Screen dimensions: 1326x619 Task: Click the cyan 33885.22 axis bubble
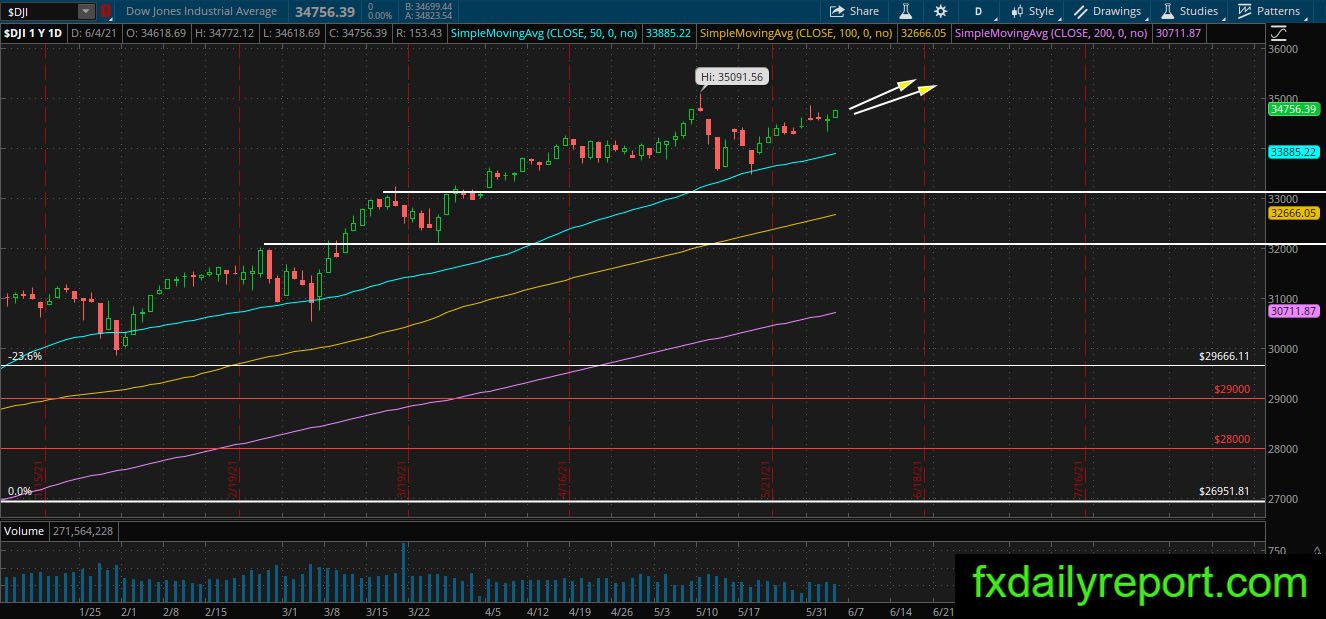tap(1294, 152)
